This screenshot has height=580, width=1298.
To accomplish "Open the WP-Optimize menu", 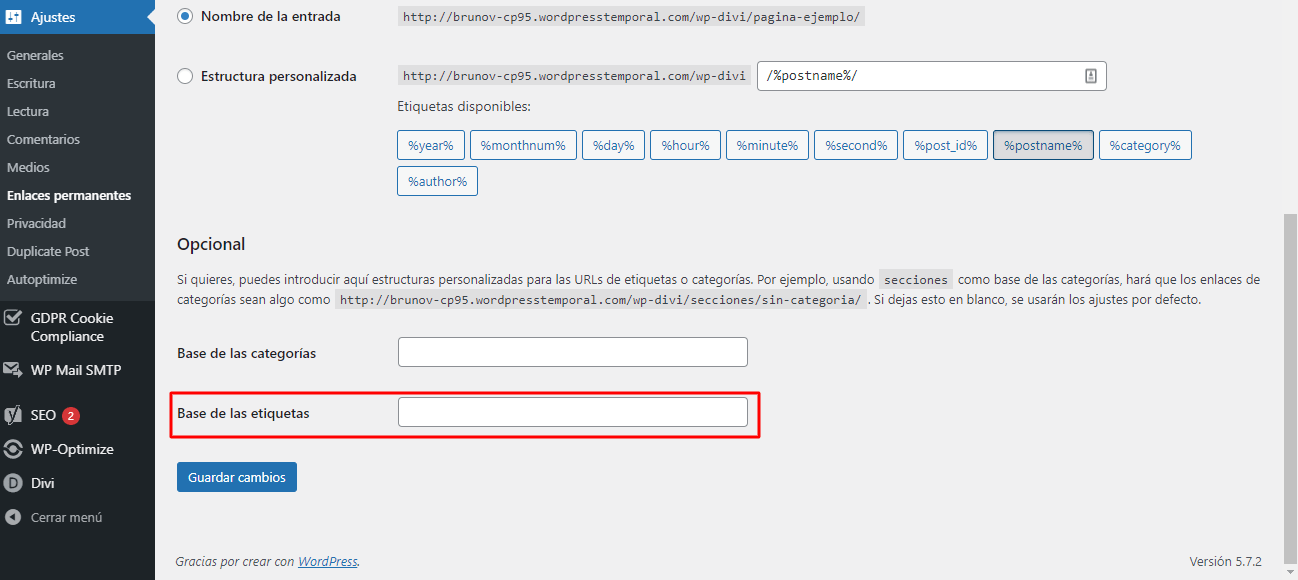I will pyautogui.click(x=77, y=449).
